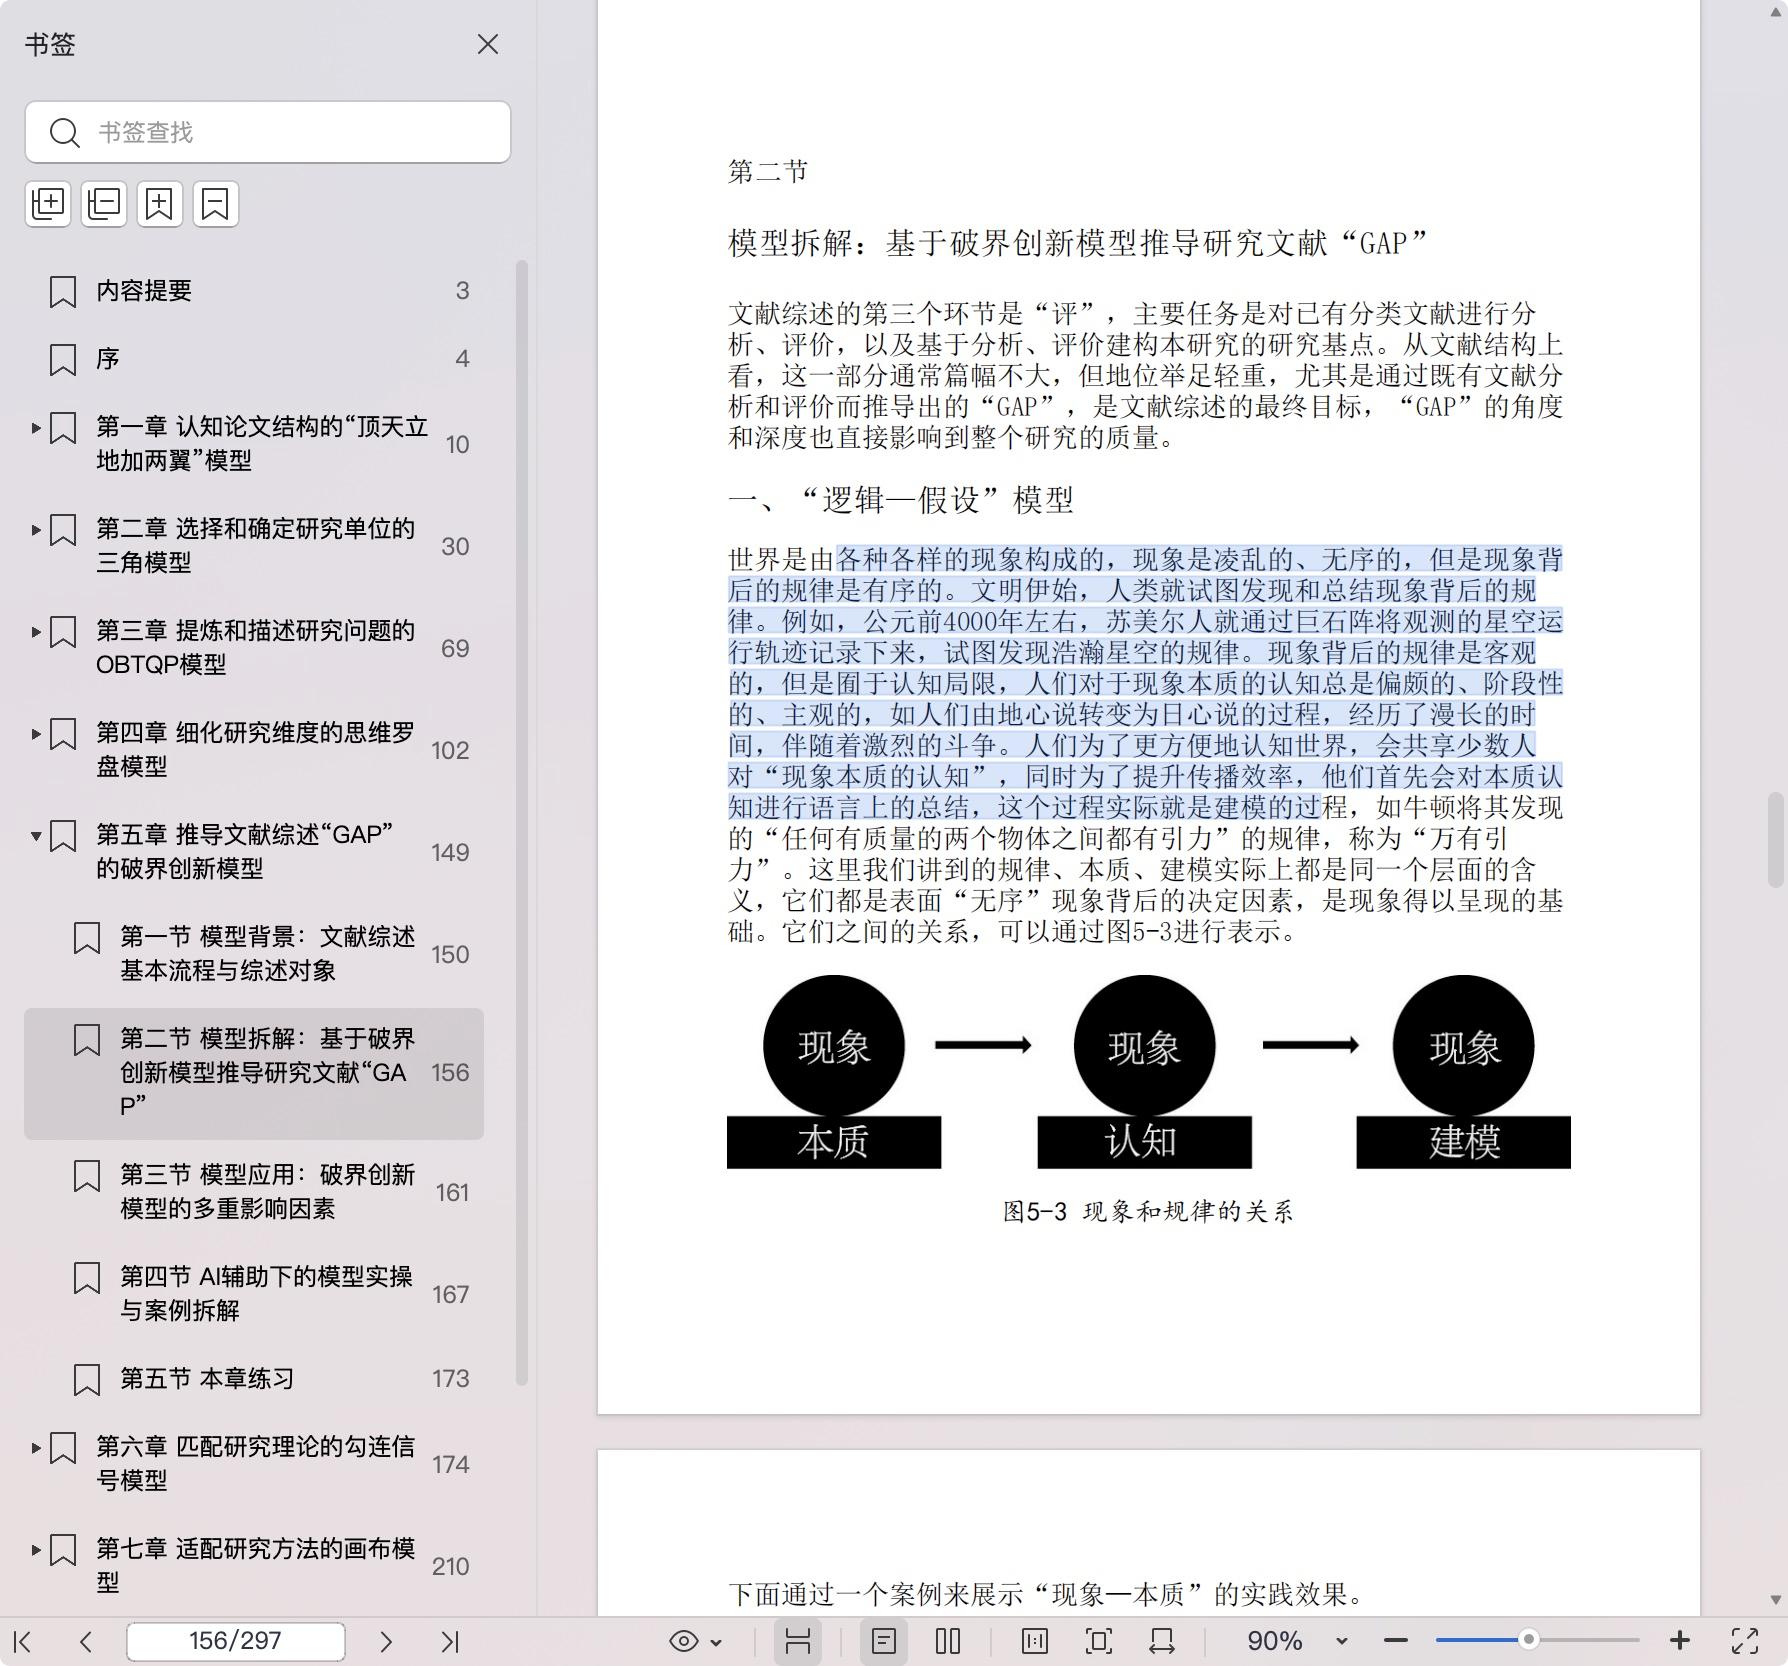The height and width of the screenshot is (1666, 1788).
Task: Expand 第三章 bookmark triangle
Action: [x=36, y=632]
